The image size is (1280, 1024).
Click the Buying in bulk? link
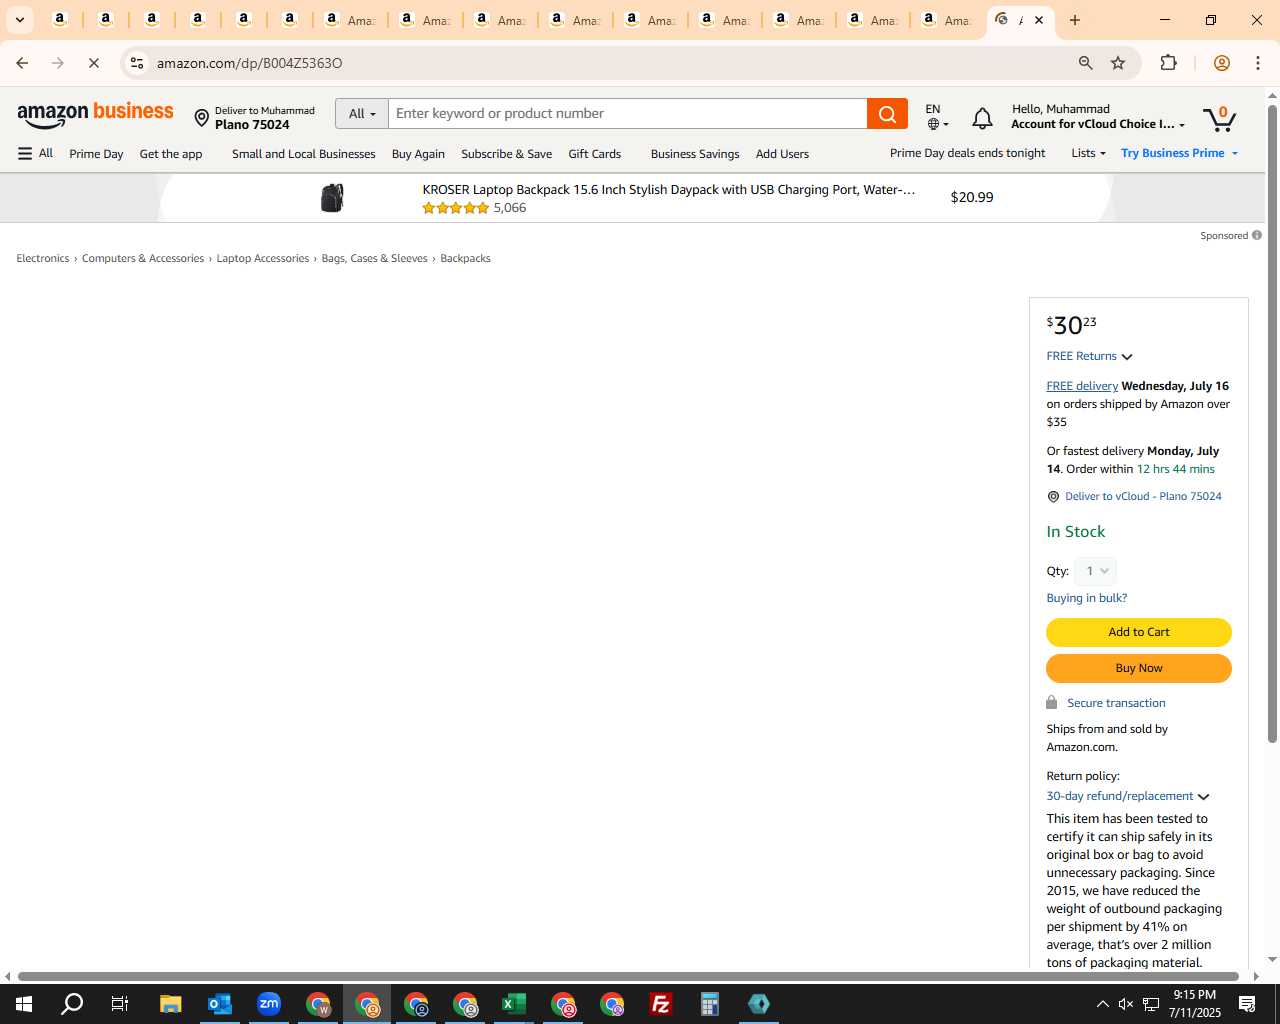(1087, 598)
